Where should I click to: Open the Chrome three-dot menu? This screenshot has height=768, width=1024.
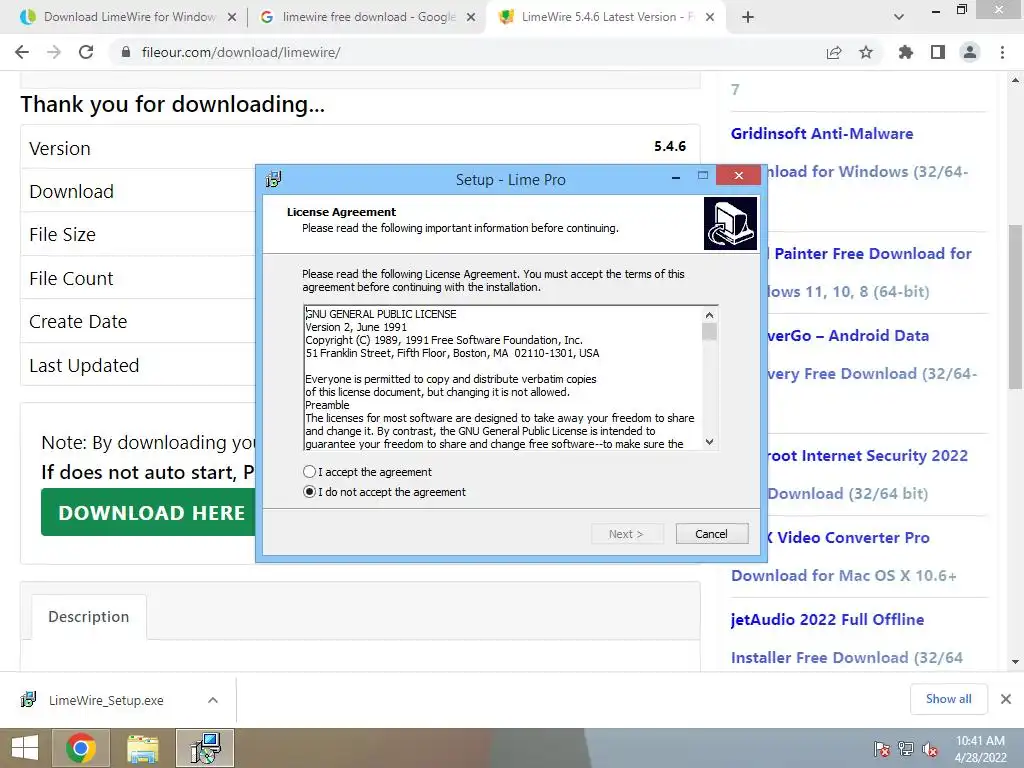[1002, 52]
